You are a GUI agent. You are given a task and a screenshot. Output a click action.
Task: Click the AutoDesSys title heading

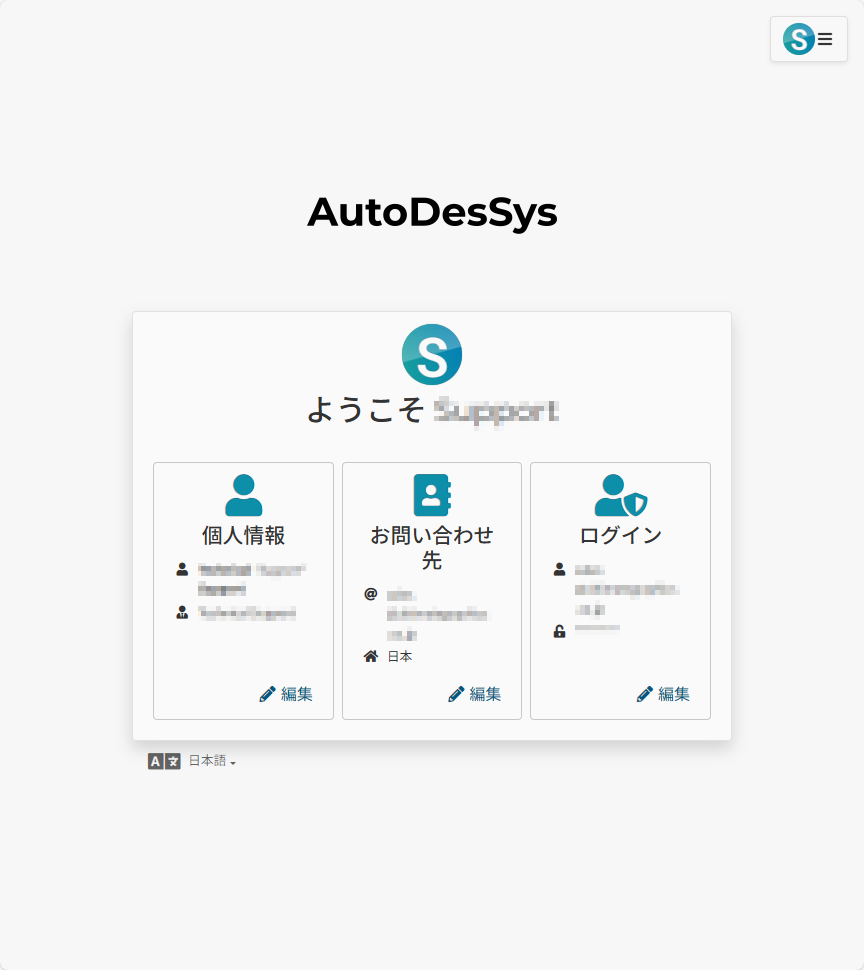point(432,212)
